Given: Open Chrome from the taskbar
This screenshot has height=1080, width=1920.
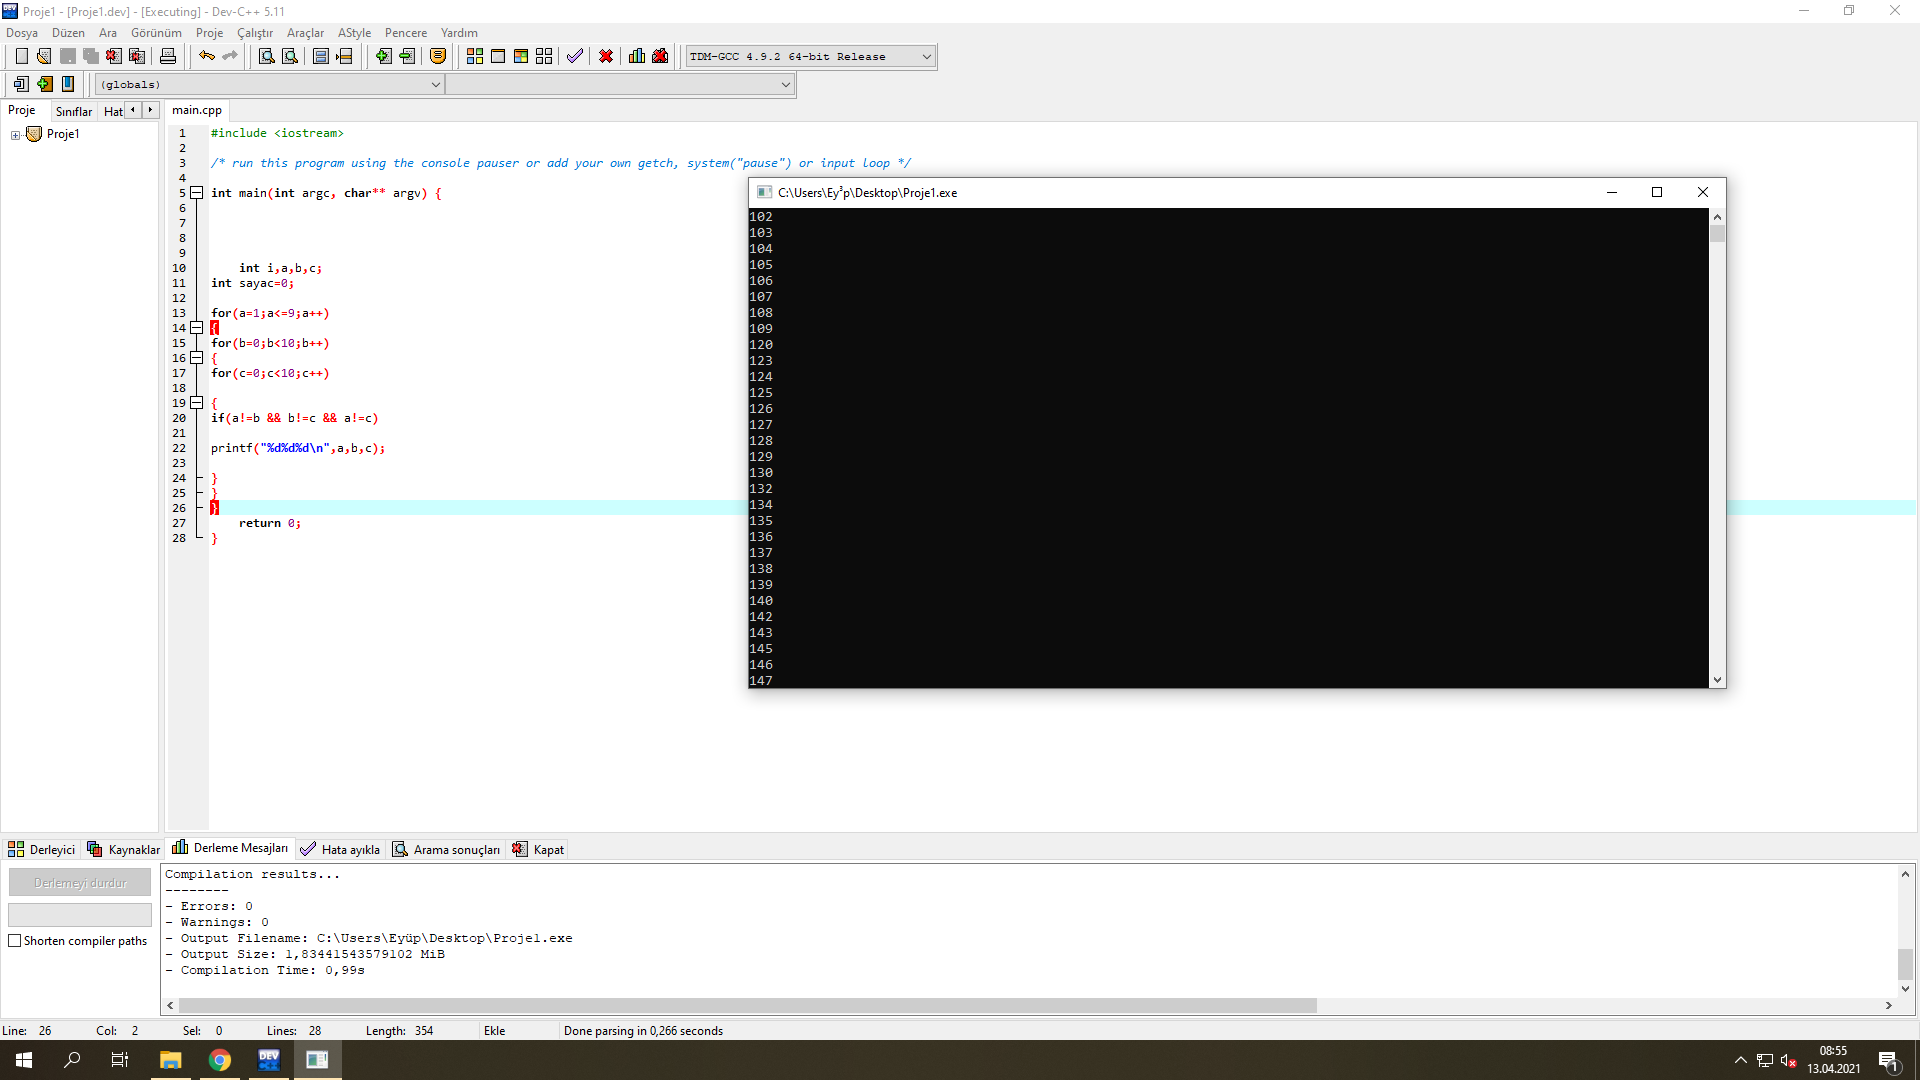Looking at the screenshot, I should tap(220, 1060).
